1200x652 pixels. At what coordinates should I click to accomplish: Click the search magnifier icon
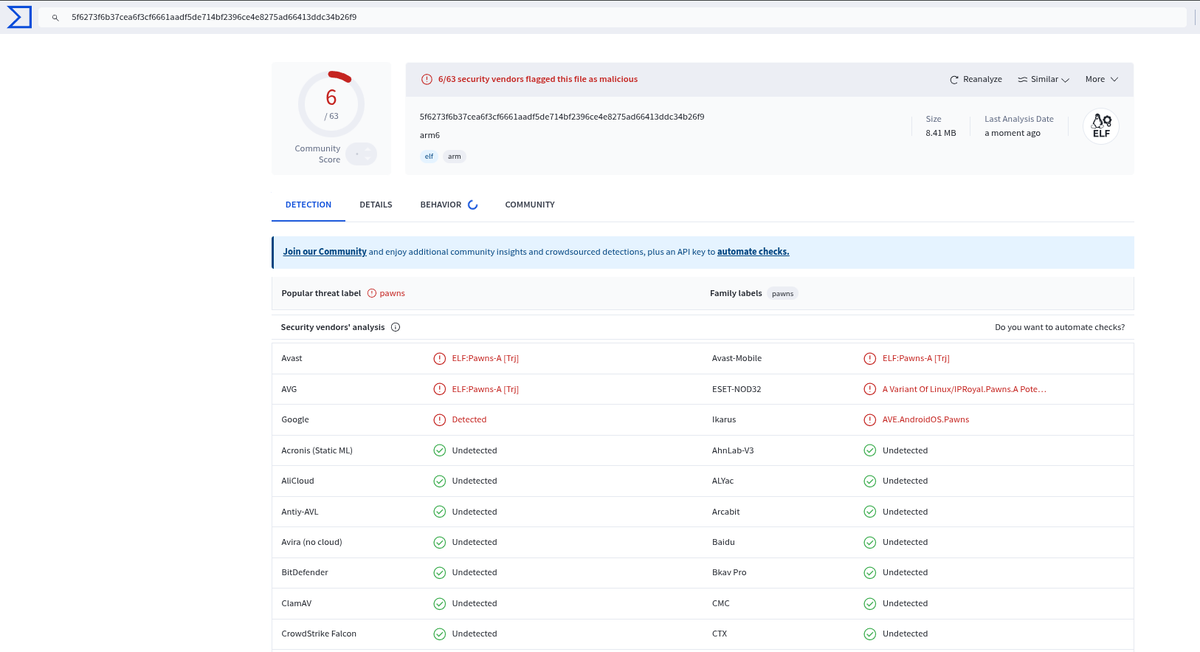tap(55, 18)
